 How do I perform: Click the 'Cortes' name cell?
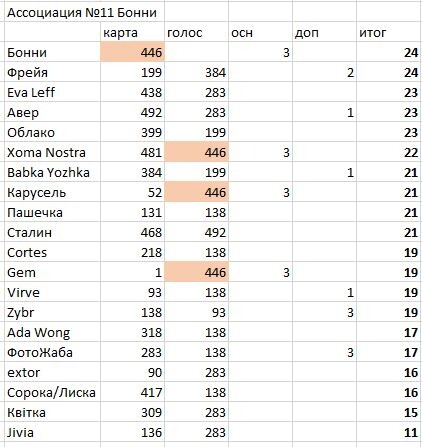point(52,252)
